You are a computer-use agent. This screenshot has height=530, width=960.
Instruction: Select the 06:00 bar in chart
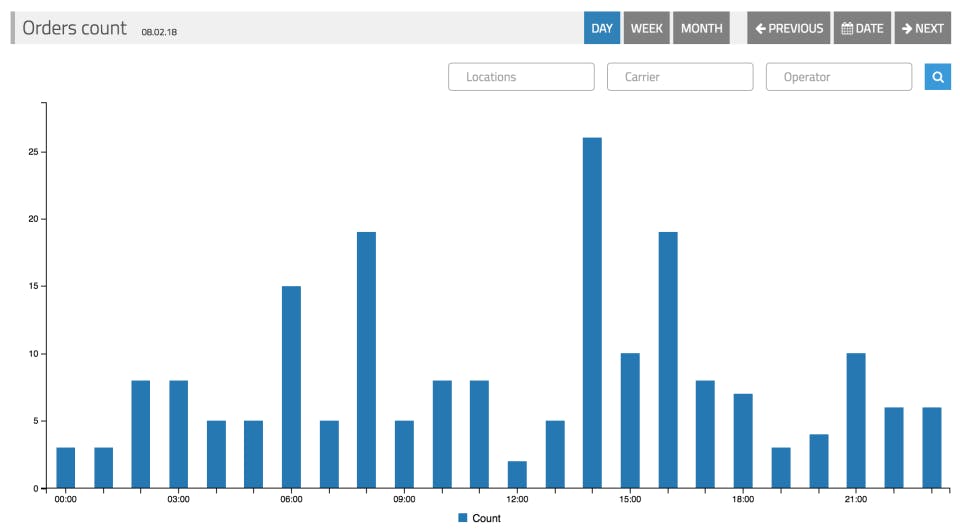pyautogui.click(x=291, y=387)
